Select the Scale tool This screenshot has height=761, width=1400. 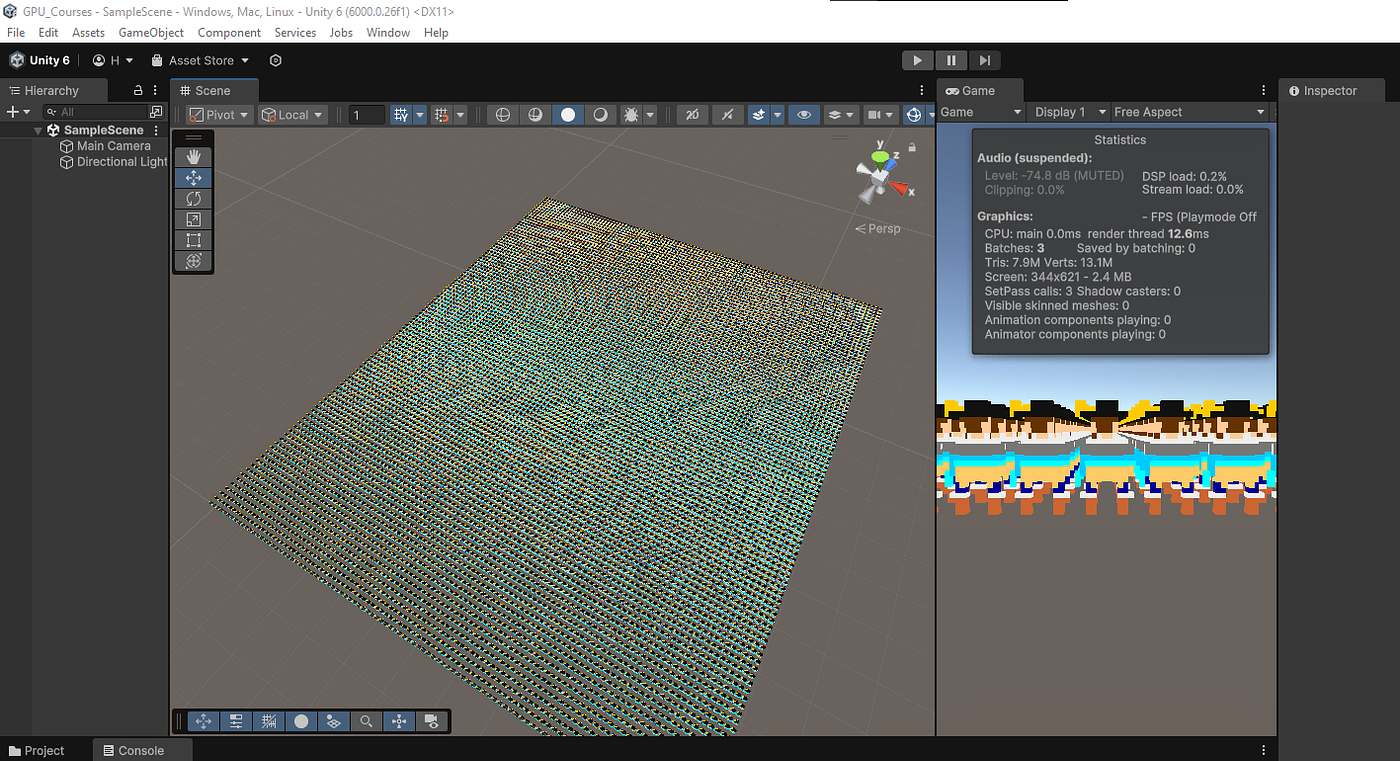[194, 219]
